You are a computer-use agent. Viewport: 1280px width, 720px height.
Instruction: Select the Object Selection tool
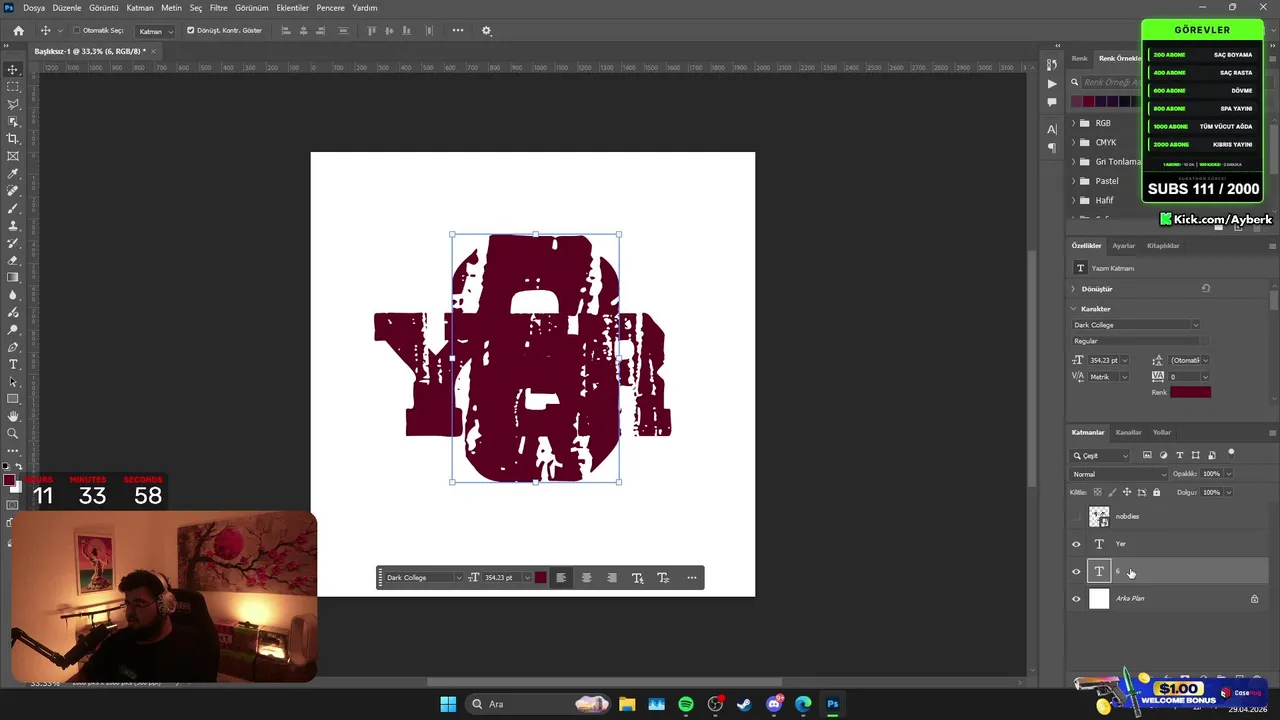tap(13, 121)
